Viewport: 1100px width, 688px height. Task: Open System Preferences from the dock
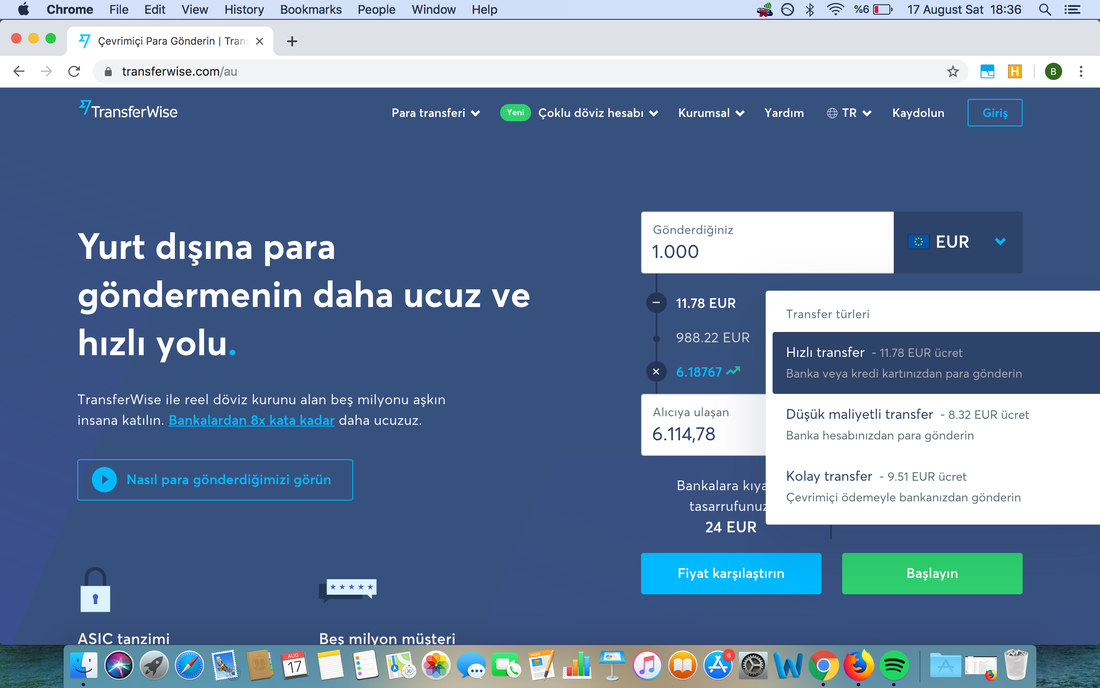point(753,665)
